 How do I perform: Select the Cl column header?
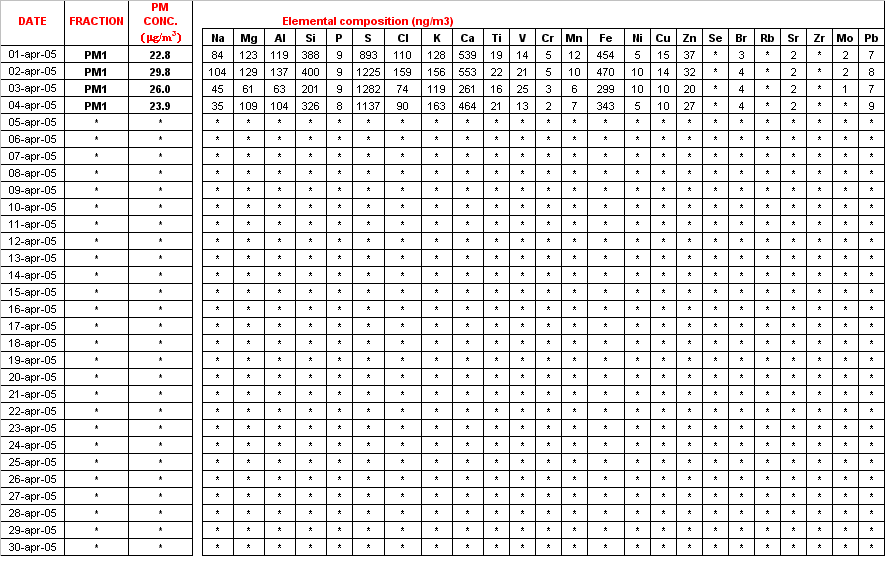[x=402, y=38]
